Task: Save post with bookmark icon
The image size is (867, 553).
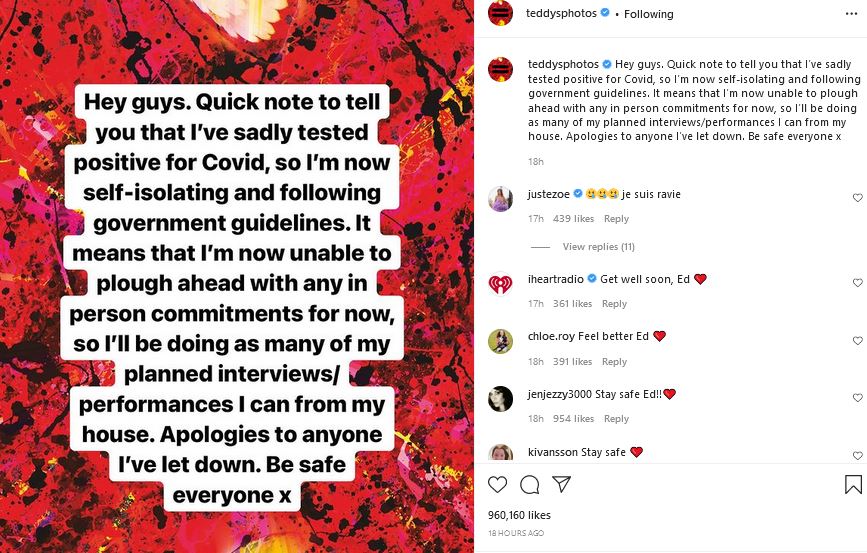Action: point(853,485)
